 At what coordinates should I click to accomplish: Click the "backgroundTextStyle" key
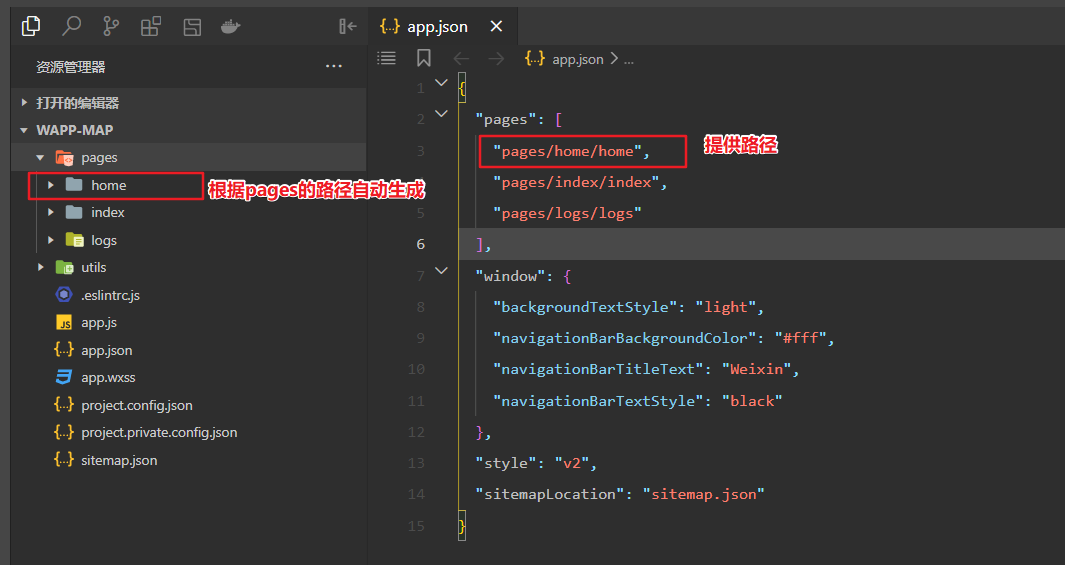pyautogui.click(x=585, y=307)
